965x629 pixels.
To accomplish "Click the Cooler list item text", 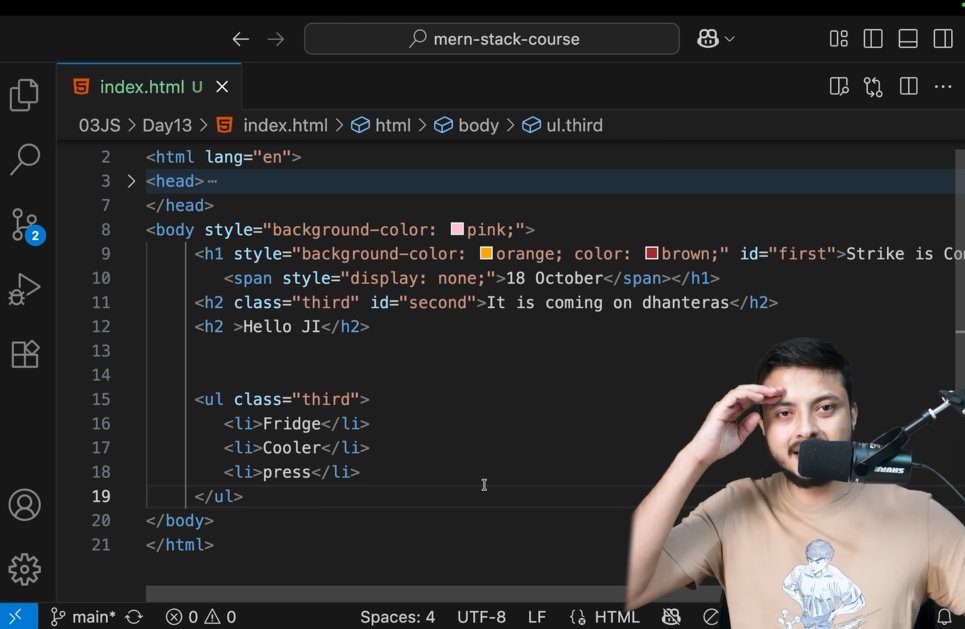I will pos(292,447).
